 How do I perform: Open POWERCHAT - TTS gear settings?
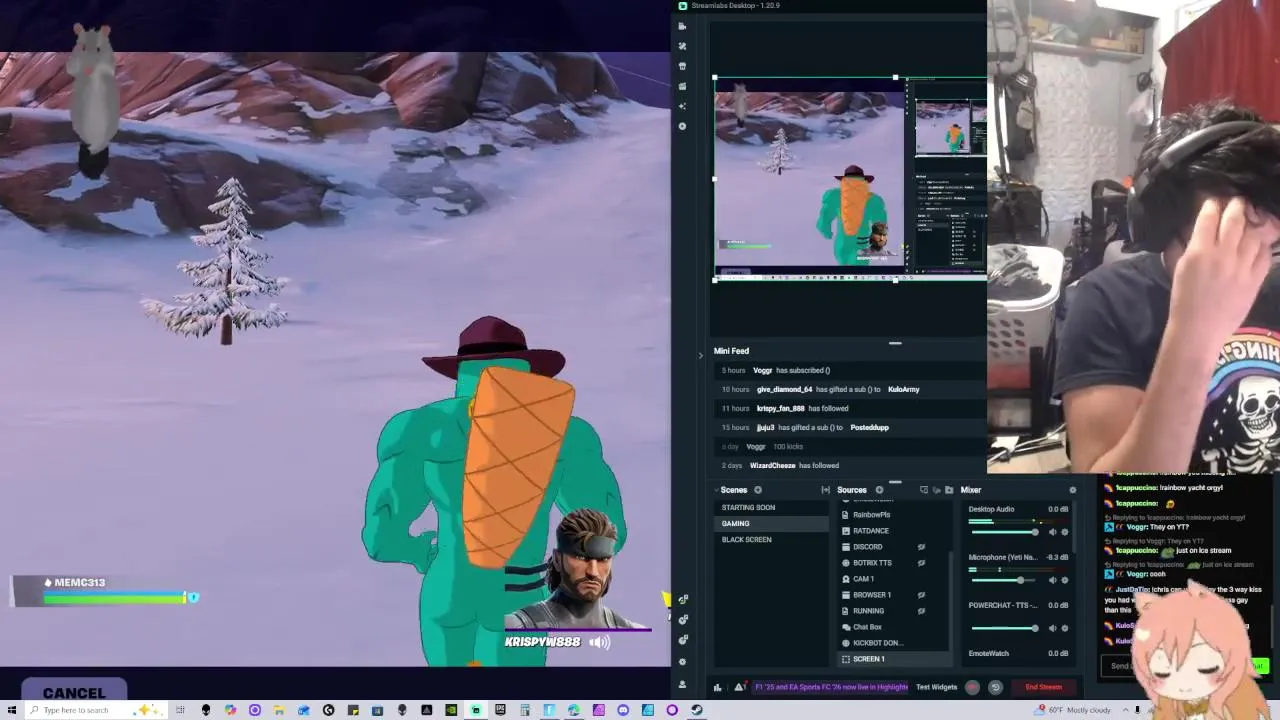(1064, 628)
